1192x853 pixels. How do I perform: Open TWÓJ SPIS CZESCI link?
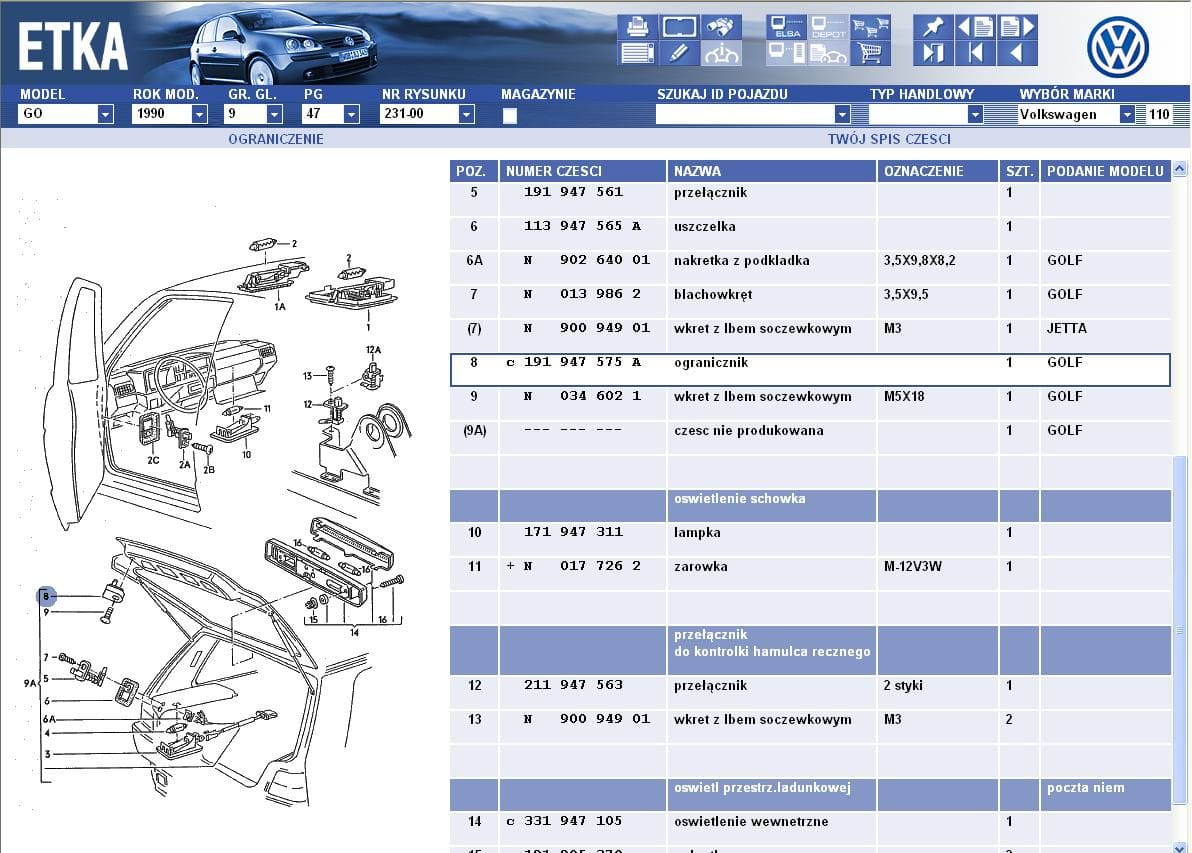[x=889, y=139]
